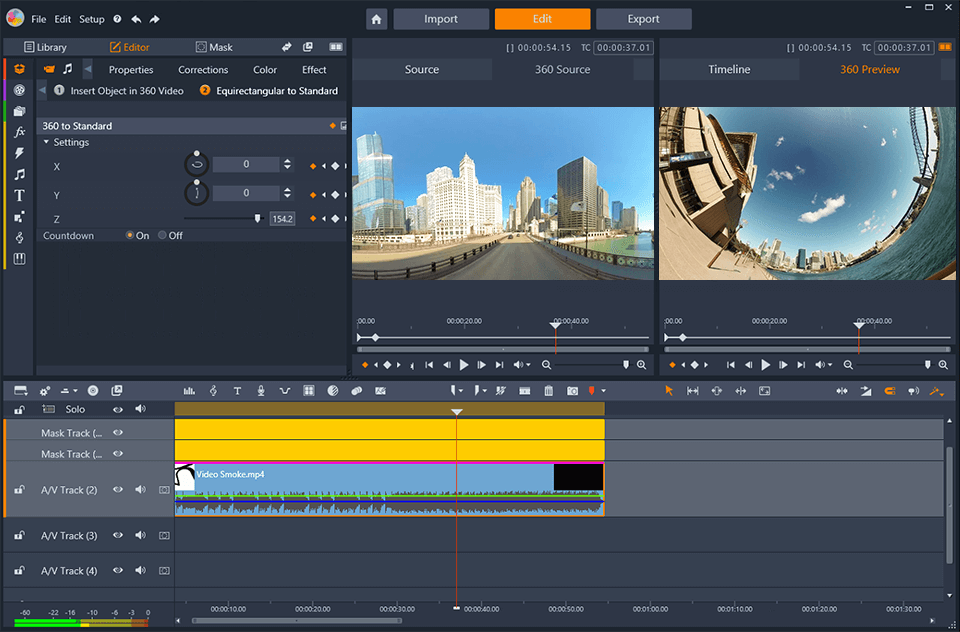This screenshot has height=632, width=960.
Task: Open the Titles (T) panel in sidebar
Action: 19,195
